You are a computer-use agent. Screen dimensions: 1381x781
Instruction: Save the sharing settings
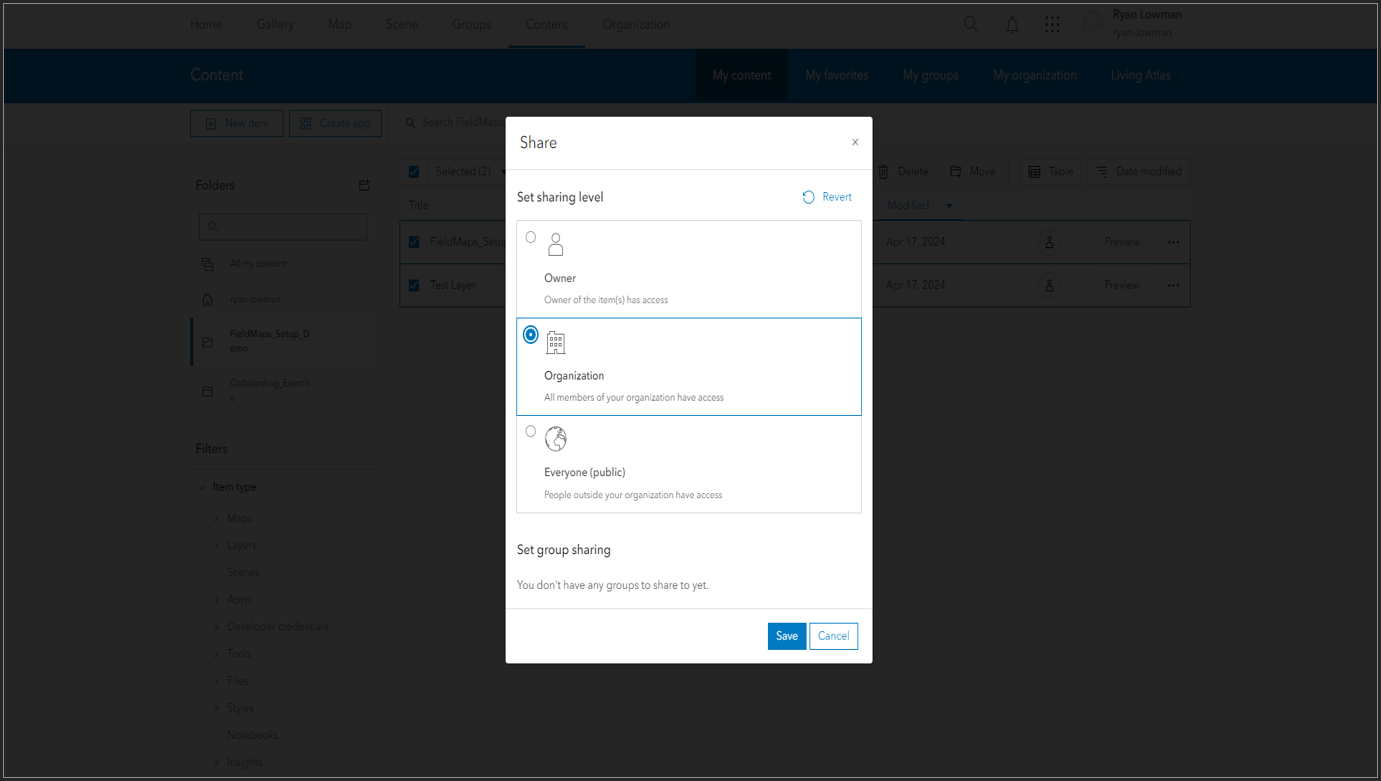pyautogui.click(x=786, y=636)
